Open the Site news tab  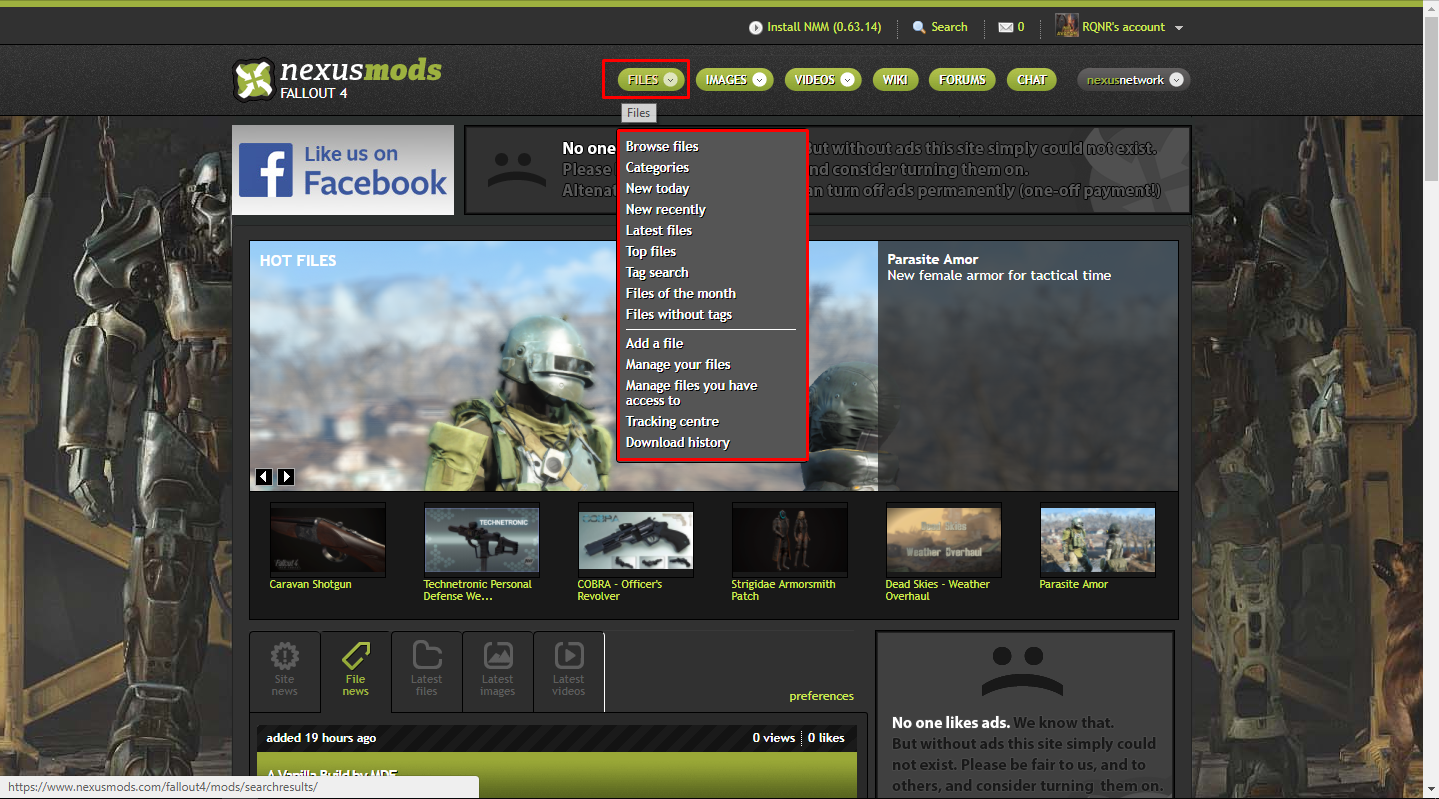pos(285,671)
